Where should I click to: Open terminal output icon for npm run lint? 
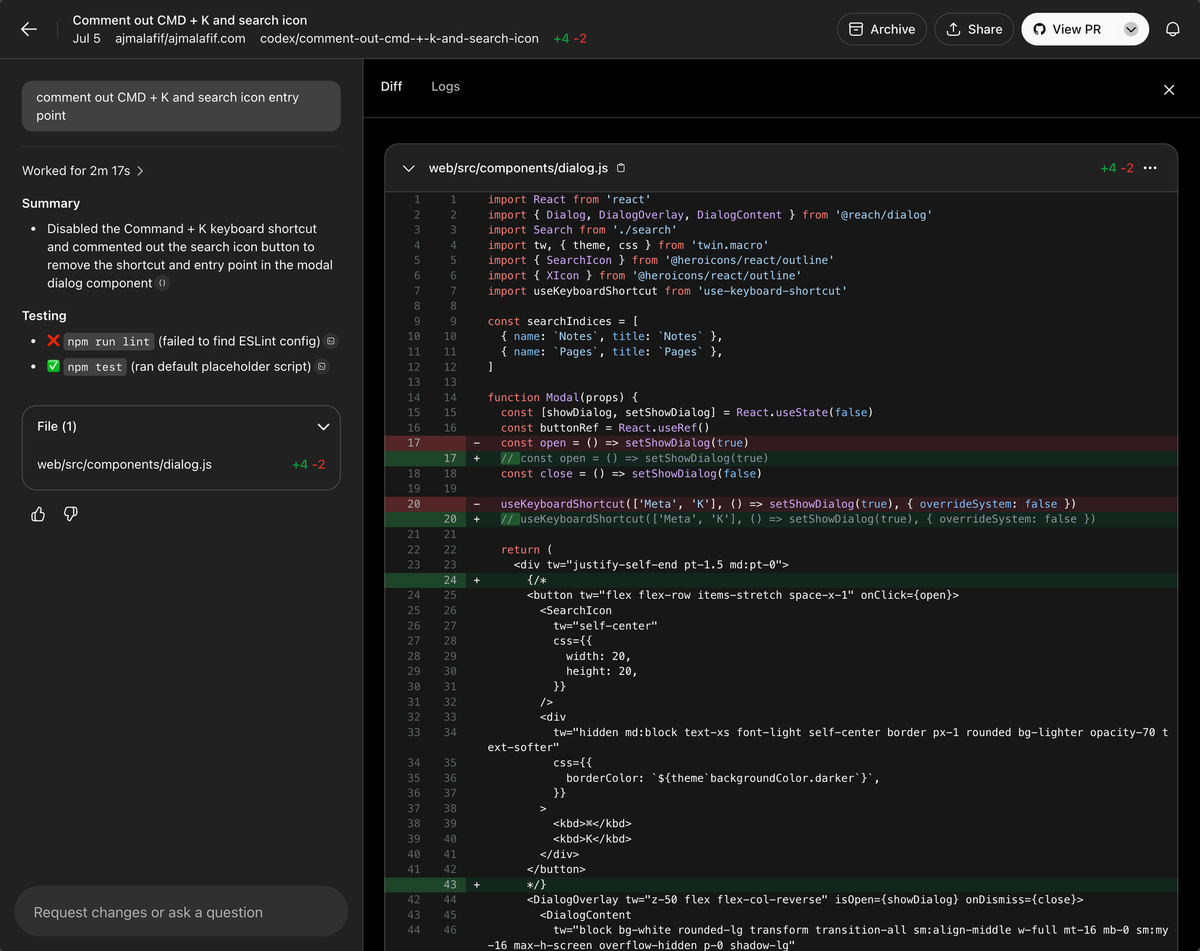[x=332, y=341]
